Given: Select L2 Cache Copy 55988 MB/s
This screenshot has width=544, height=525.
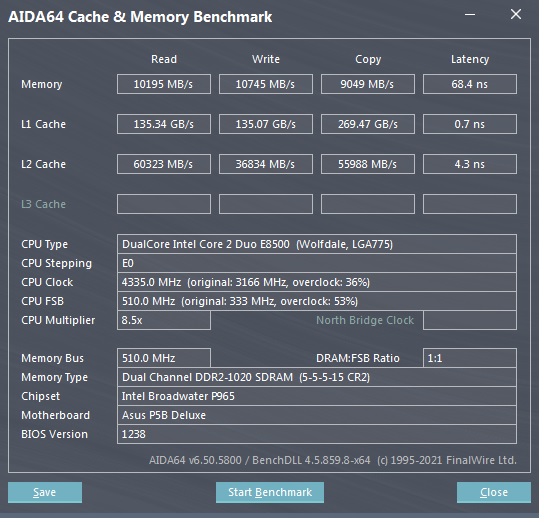Looking at the screenshot, I should coord(368,164).
